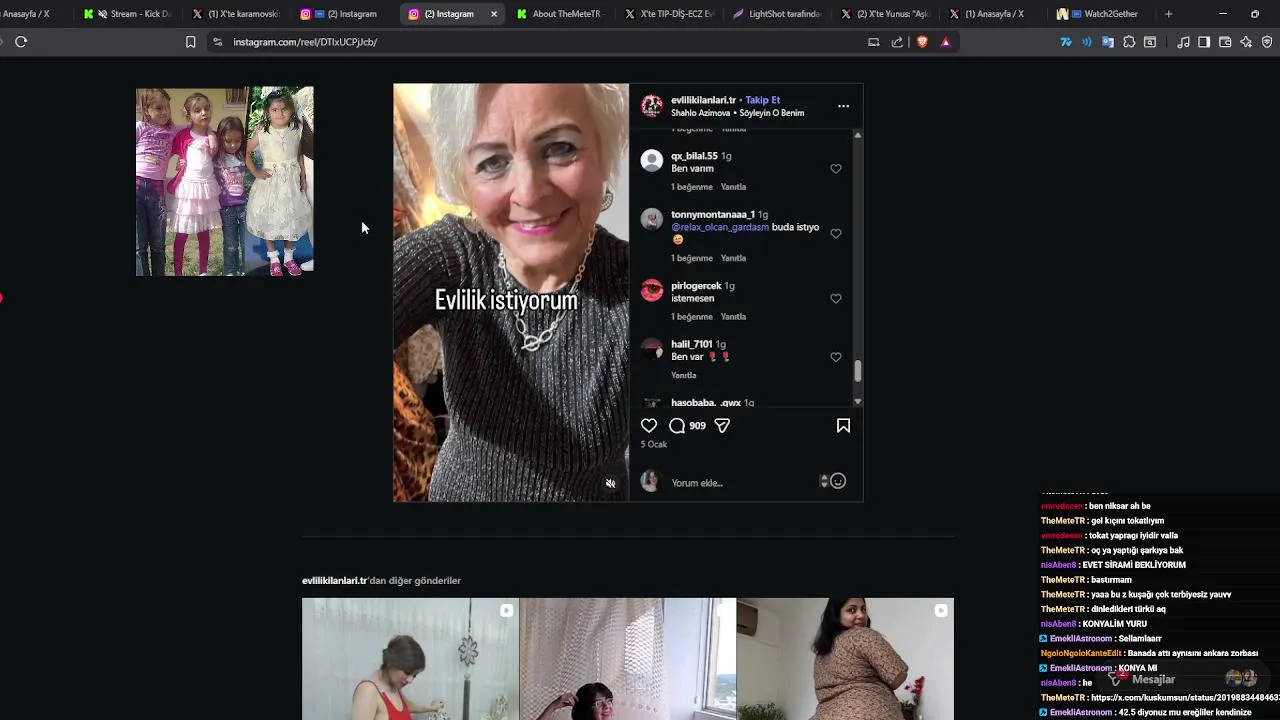The height and width of the screenshot is (720, 1280).
Task: Open the x.com link in TheMeteTR's chat message
Action: (x=1185, y=698)
